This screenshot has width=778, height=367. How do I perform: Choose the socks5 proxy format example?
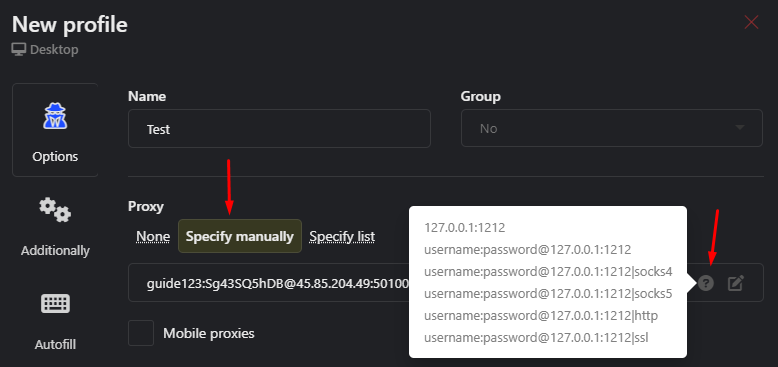(548, 294)
